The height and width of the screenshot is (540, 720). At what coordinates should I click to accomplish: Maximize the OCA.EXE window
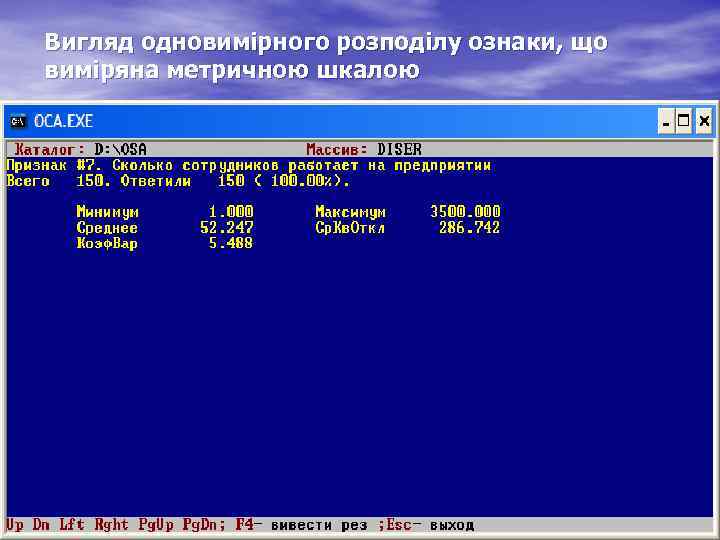(x=683, y=121)
